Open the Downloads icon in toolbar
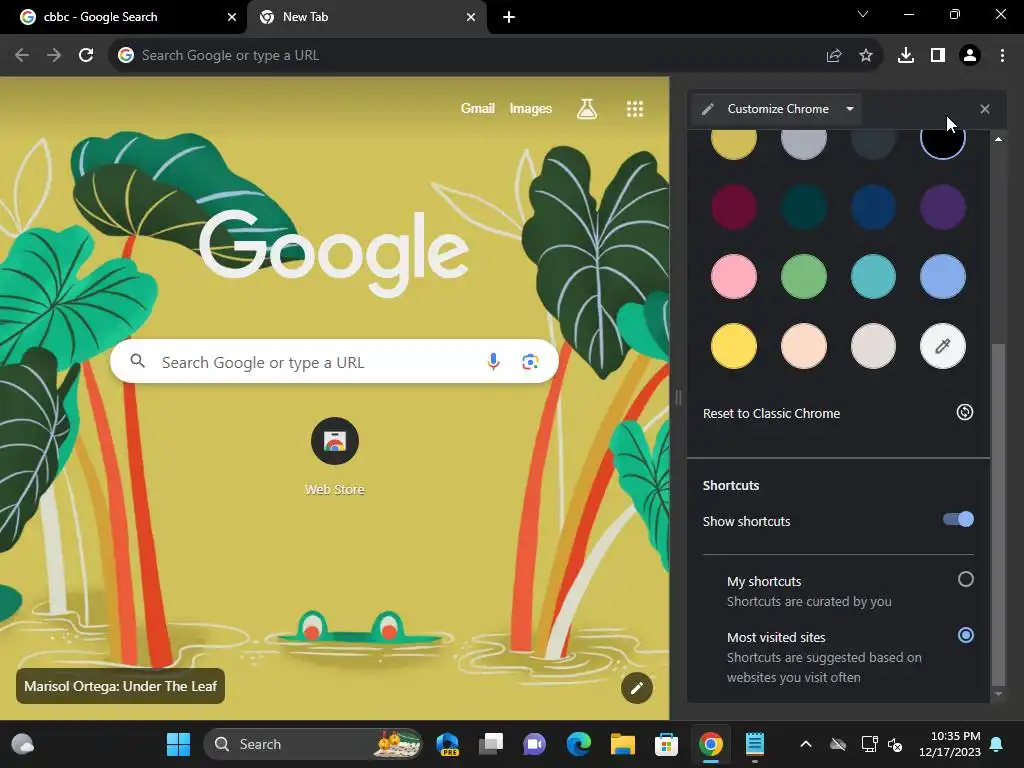Viewport: 1024px width, 768px height. click(906, 56)
